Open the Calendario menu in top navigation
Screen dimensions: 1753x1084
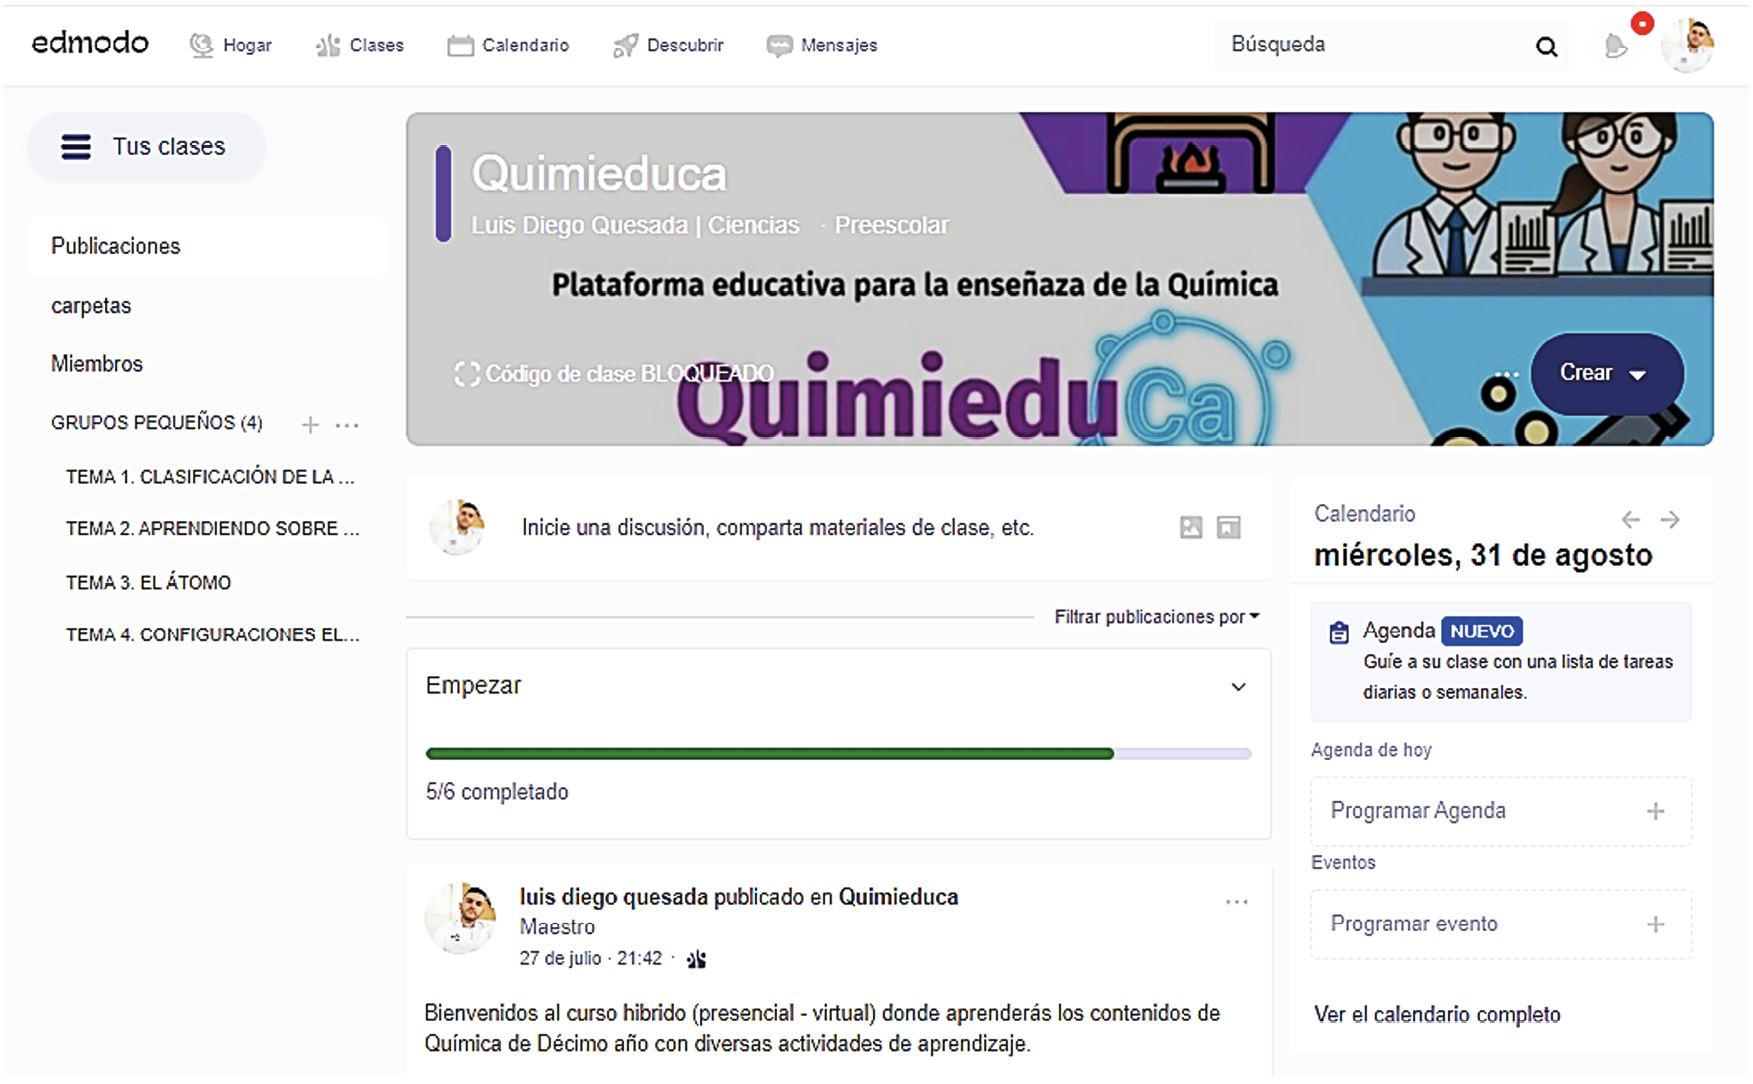point(508,45)
